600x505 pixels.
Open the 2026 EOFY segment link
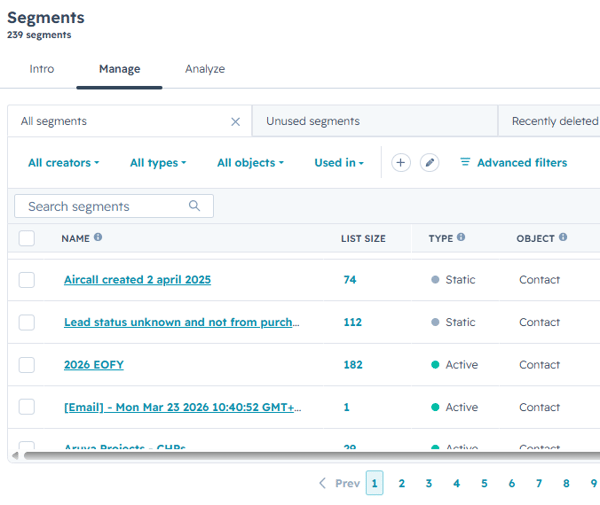pos(94,365)
